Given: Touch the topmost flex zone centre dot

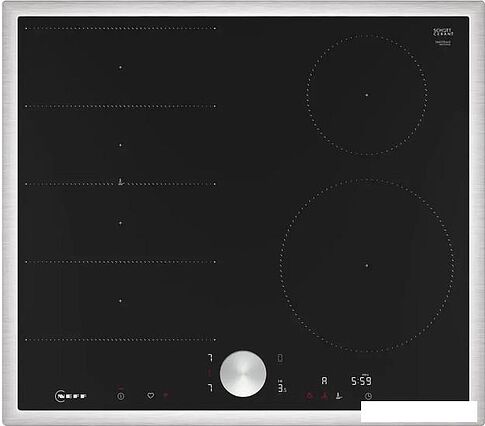Looking at the screenshot, I should click(120, 67).
